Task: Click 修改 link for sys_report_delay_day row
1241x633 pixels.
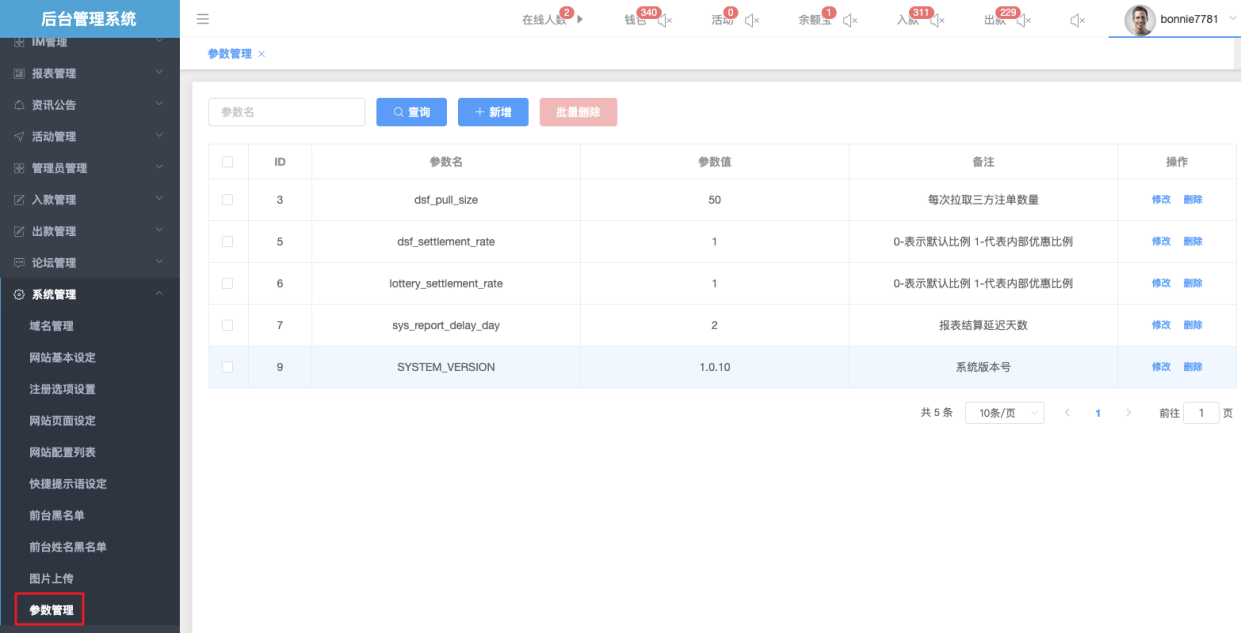Action: click(1160, 325)
